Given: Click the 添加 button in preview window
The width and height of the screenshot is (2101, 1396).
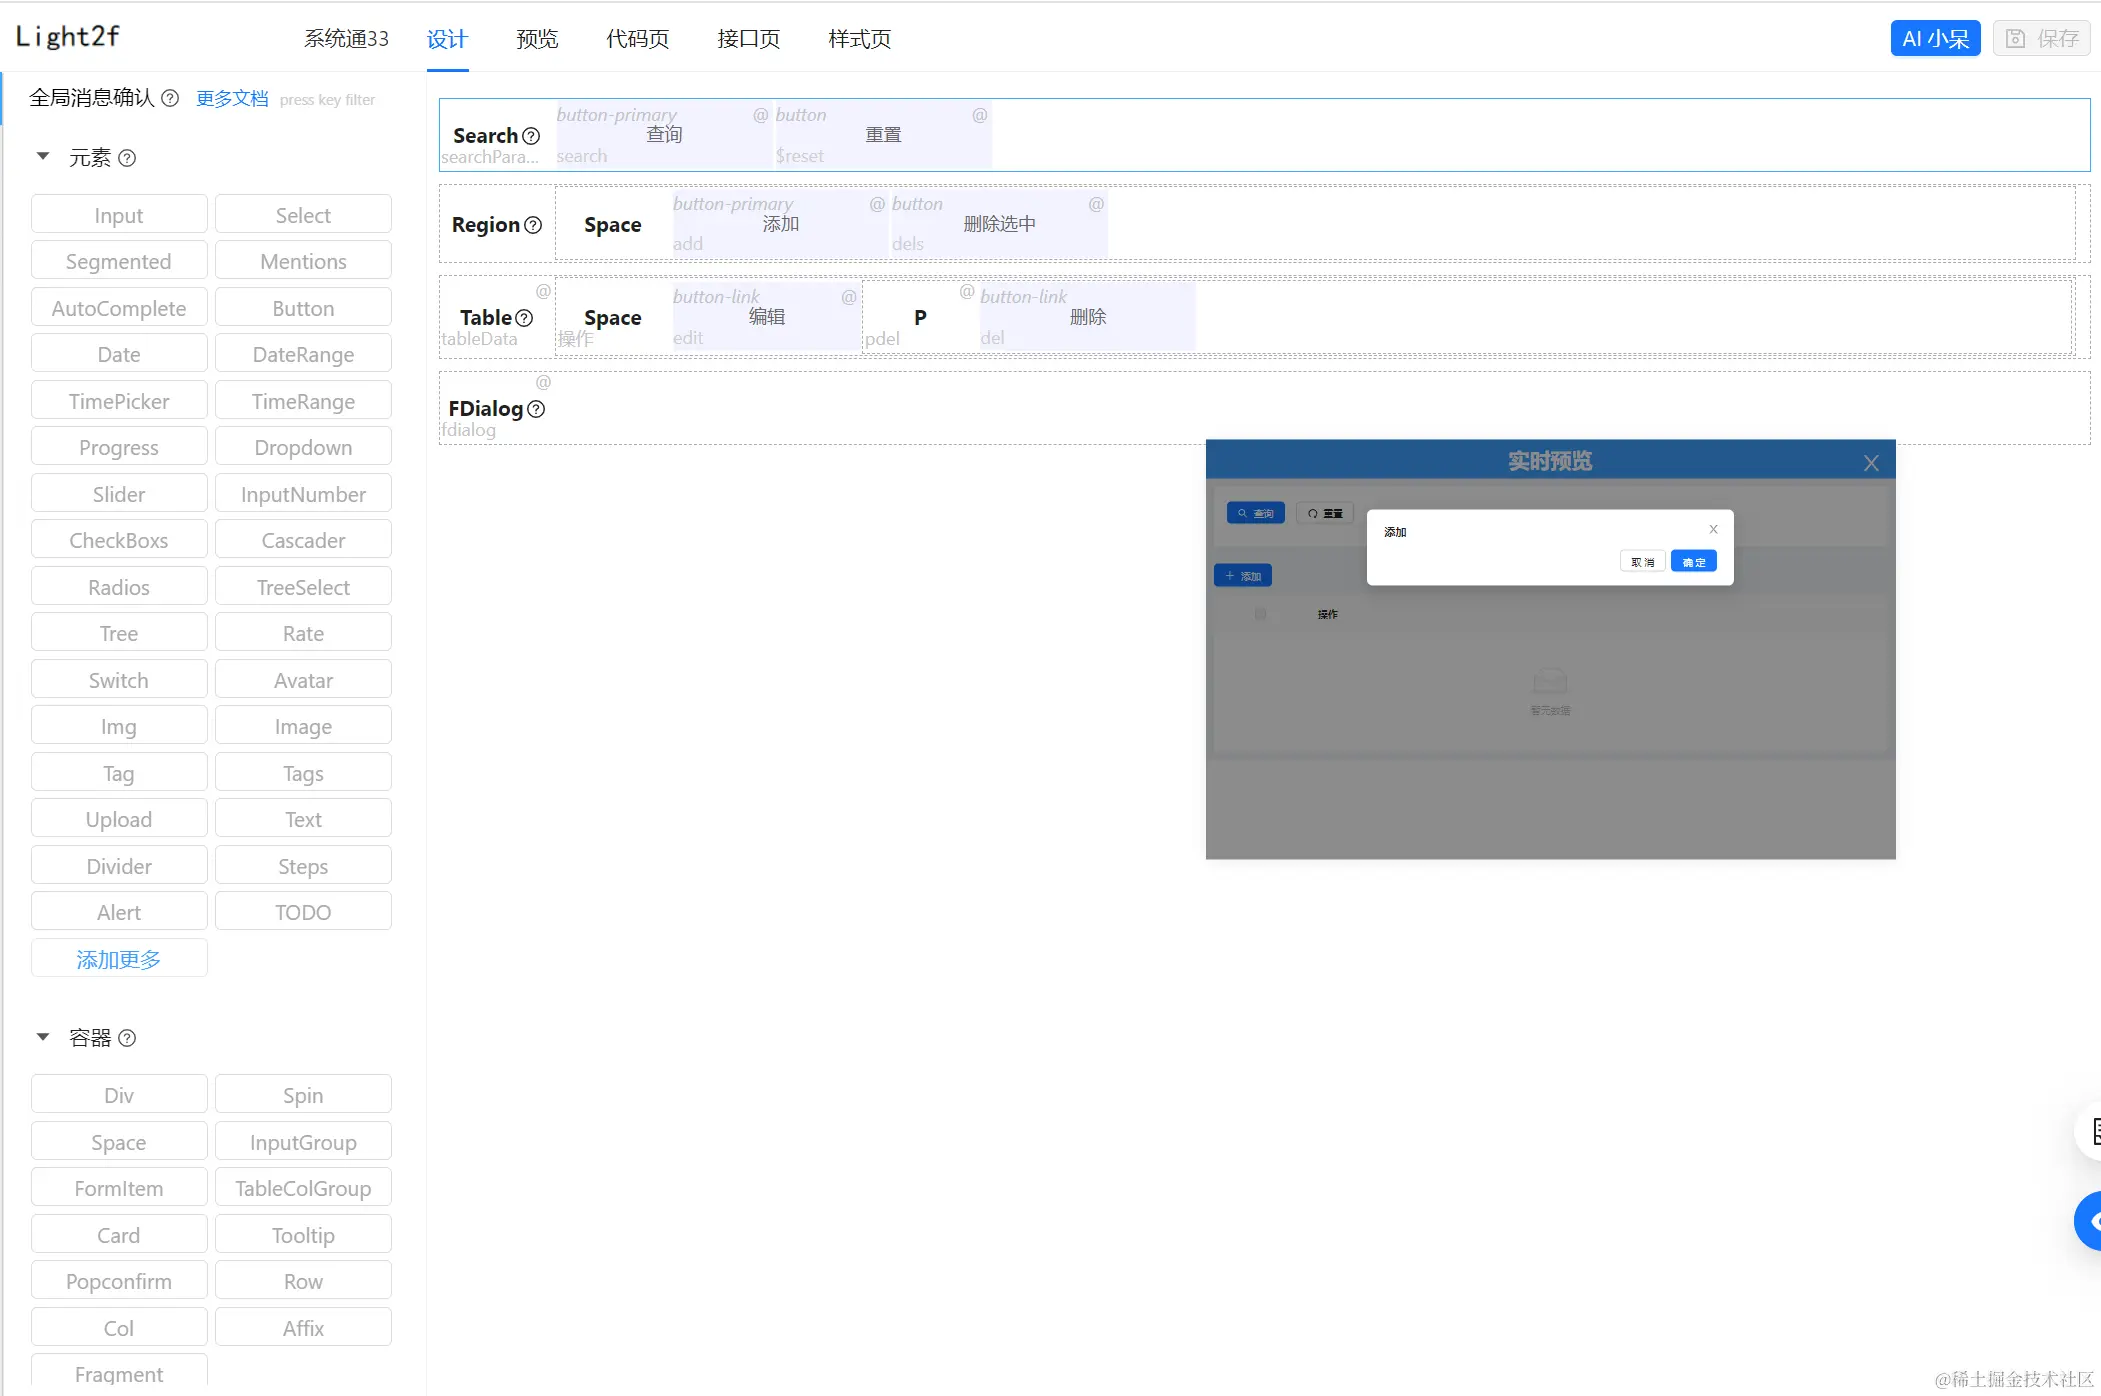Looking at the screenshot, I should click(x=1242, y=576).
